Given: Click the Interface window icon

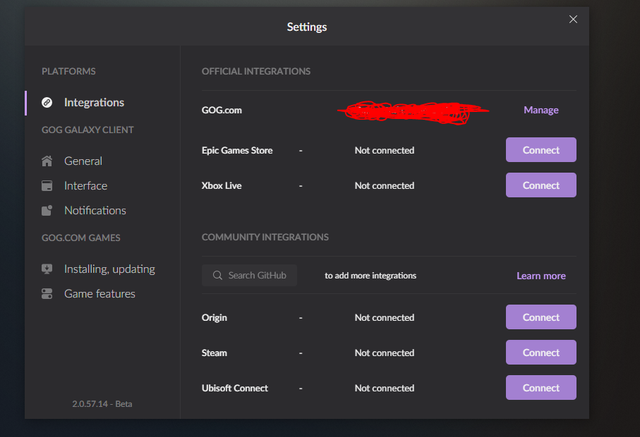Looking at the screenshot, I should (47, 186).
